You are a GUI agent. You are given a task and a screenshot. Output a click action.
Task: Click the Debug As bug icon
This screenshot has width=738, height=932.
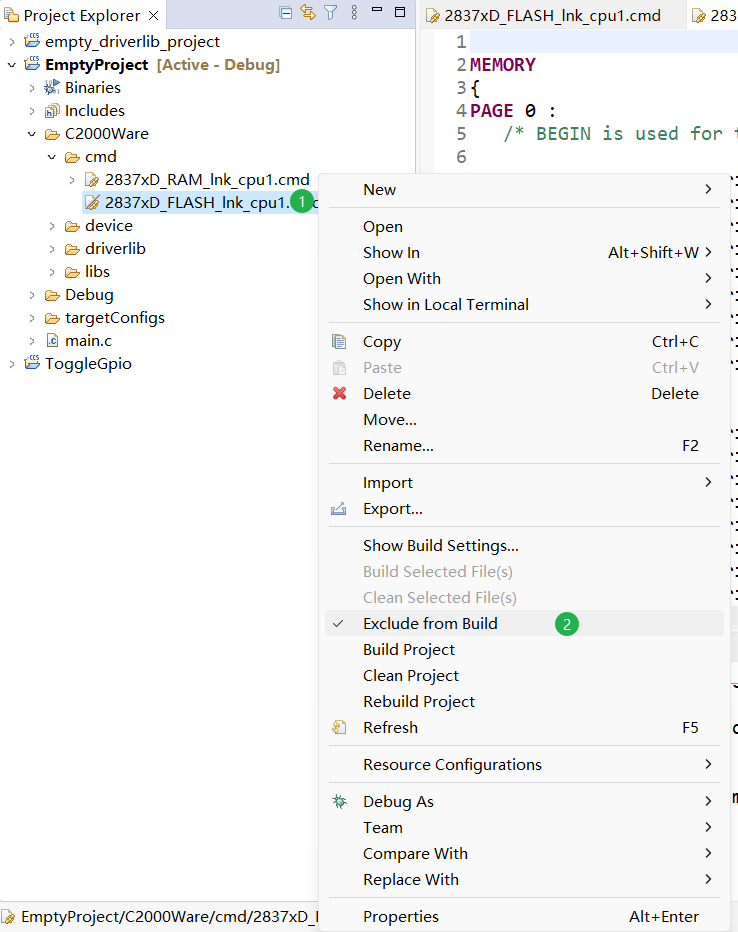coord(340,802)
